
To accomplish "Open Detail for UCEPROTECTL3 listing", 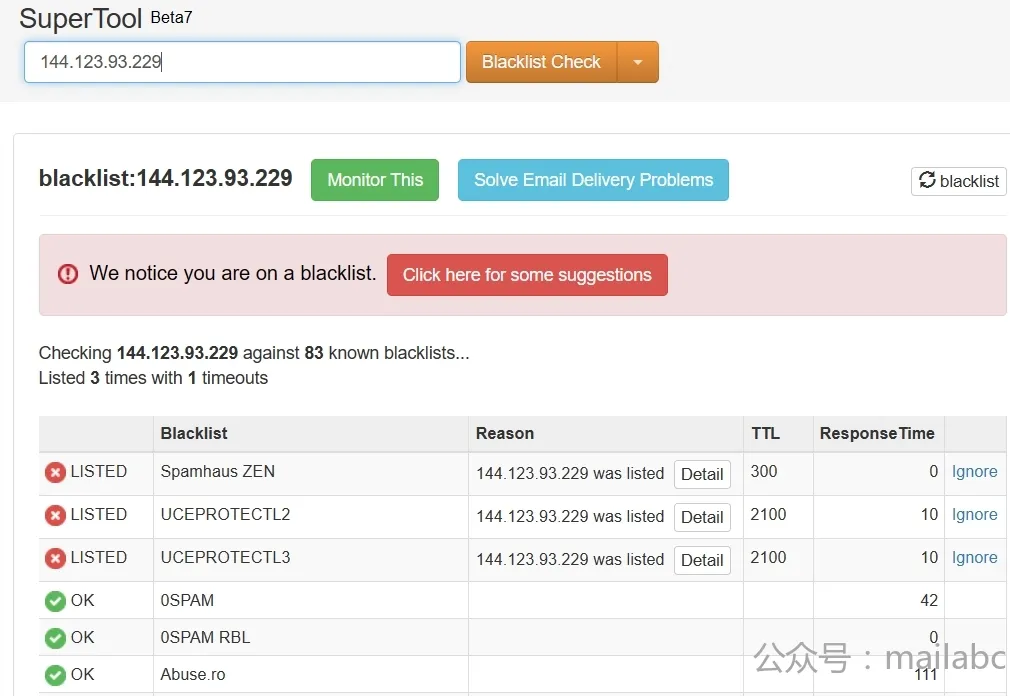I will click(702, 561).
